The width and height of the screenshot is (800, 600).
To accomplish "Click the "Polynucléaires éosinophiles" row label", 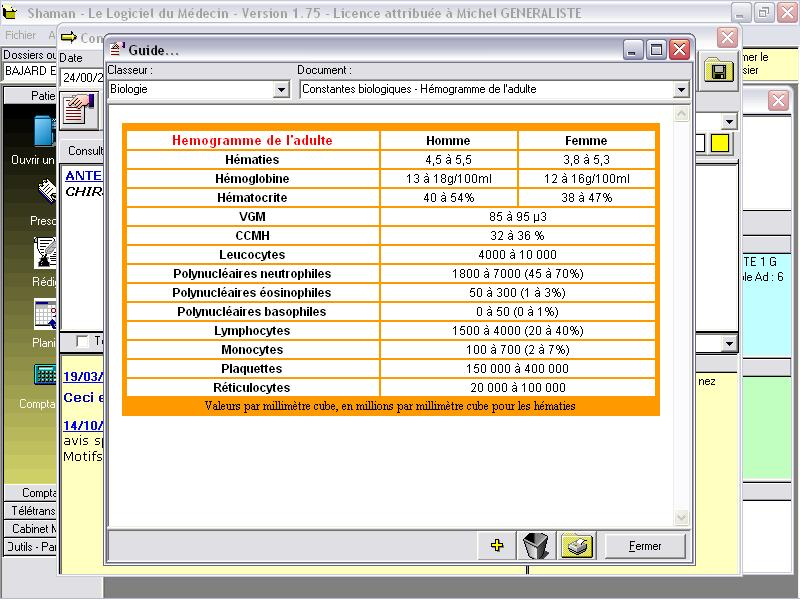I will tap(252, 293).
